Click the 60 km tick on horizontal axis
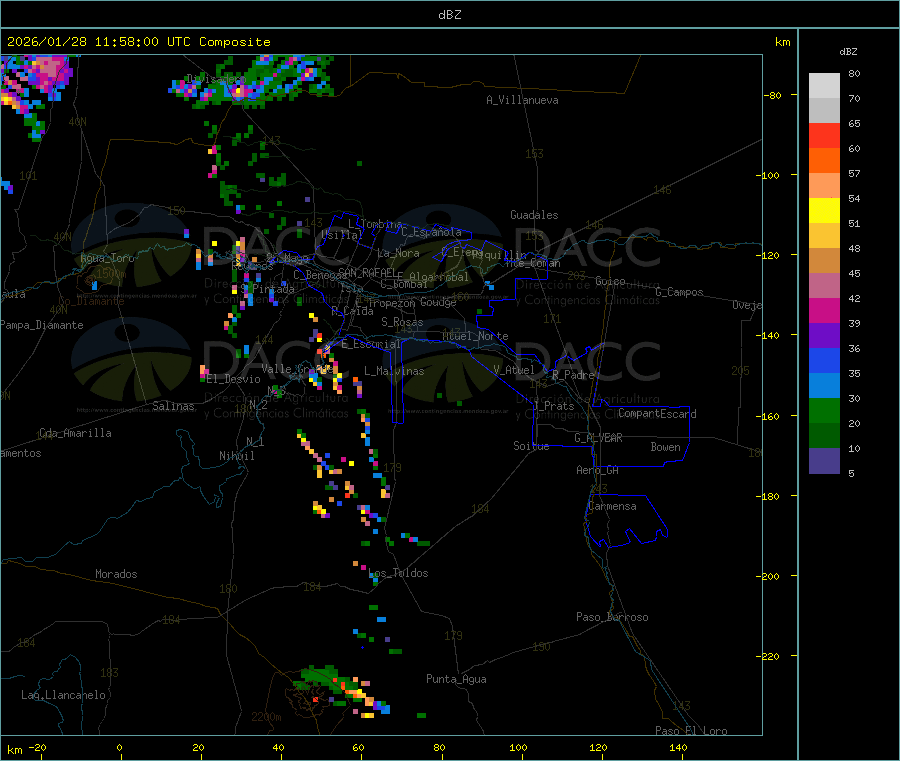The width and height of the screenshot is (900, 761). (x=358, y=747)
